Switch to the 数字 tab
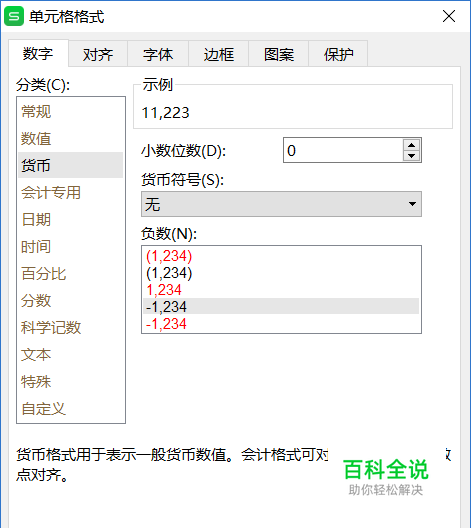Screen dimensions: 471x528 (38, 54)
